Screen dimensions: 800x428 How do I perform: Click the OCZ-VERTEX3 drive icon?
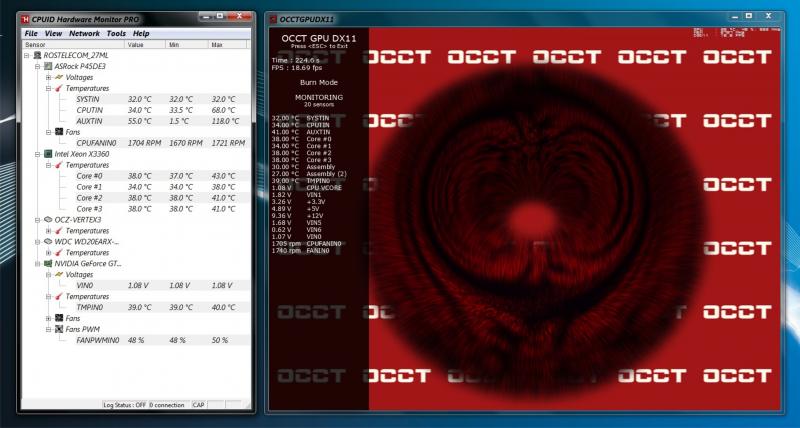point(48,220)
